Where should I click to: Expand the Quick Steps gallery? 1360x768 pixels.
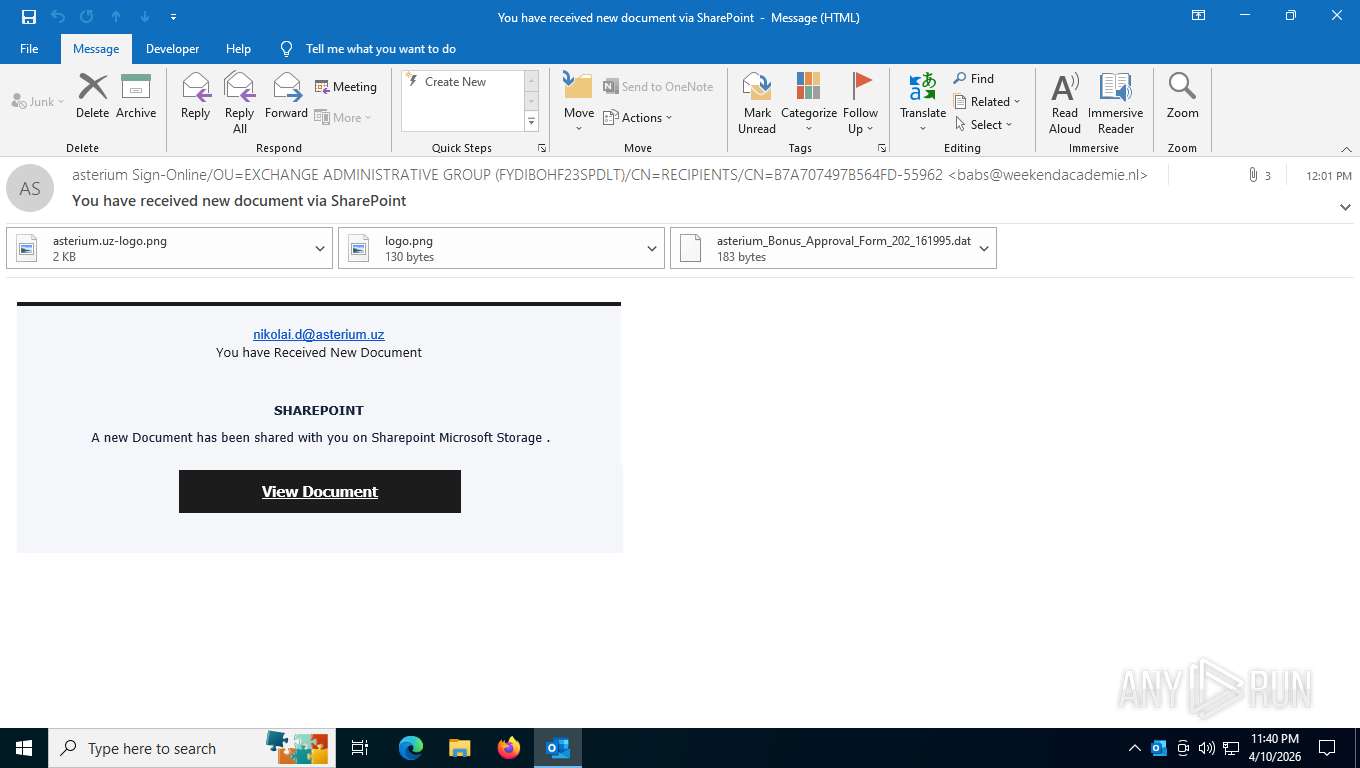click(x=531, y=122)
